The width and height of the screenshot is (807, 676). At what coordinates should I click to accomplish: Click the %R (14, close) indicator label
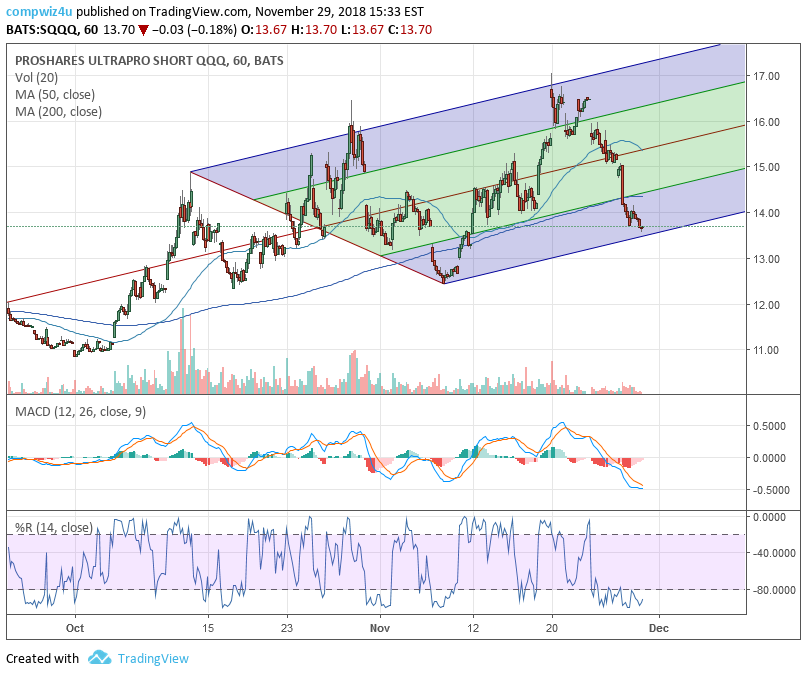(53, 527)
